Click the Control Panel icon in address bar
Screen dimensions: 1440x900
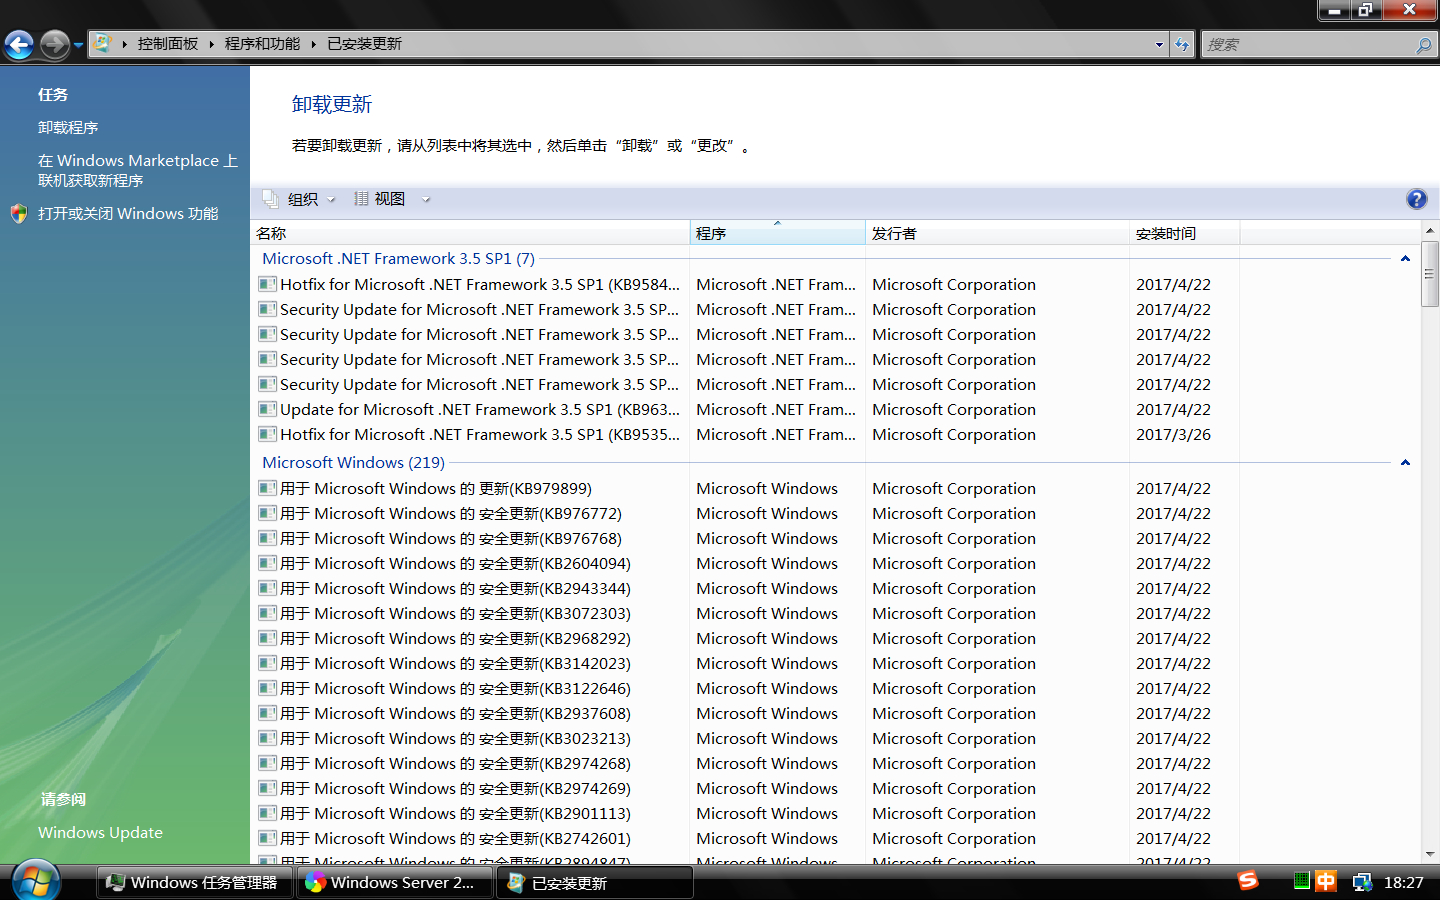101,43
